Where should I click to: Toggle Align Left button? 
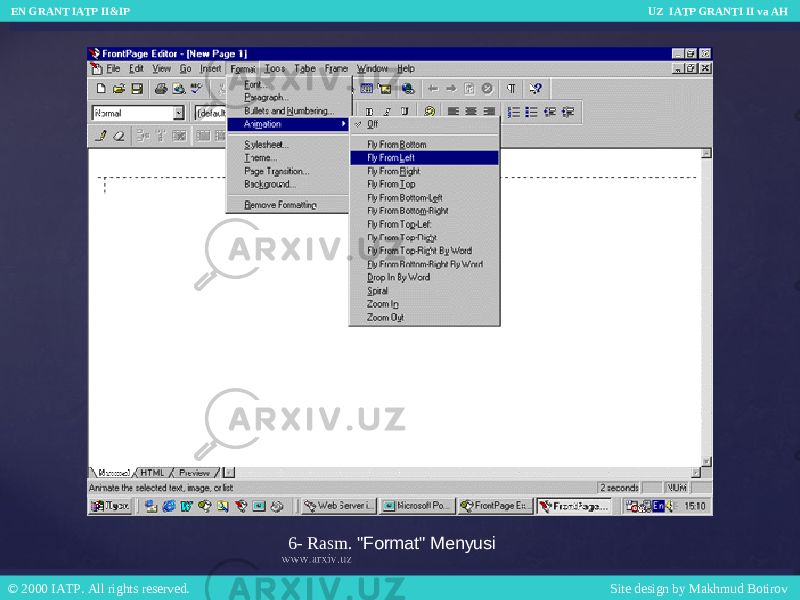click(453, 112)
